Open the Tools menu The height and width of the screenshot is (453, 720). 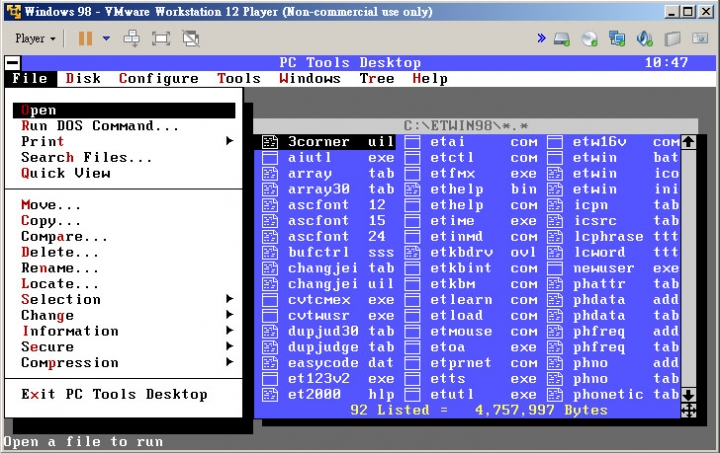click(x=239, y=78)
